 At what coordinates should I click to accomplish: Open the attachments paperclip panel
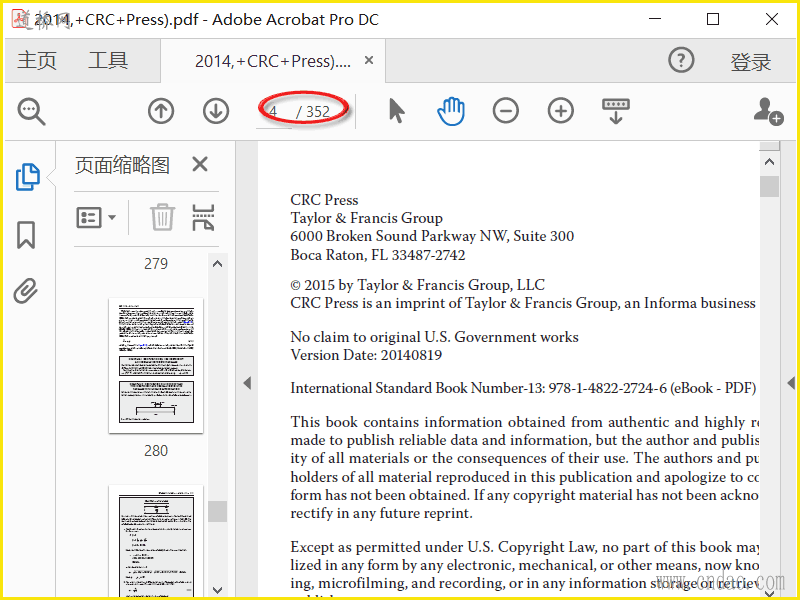click(x=26, y=291)
